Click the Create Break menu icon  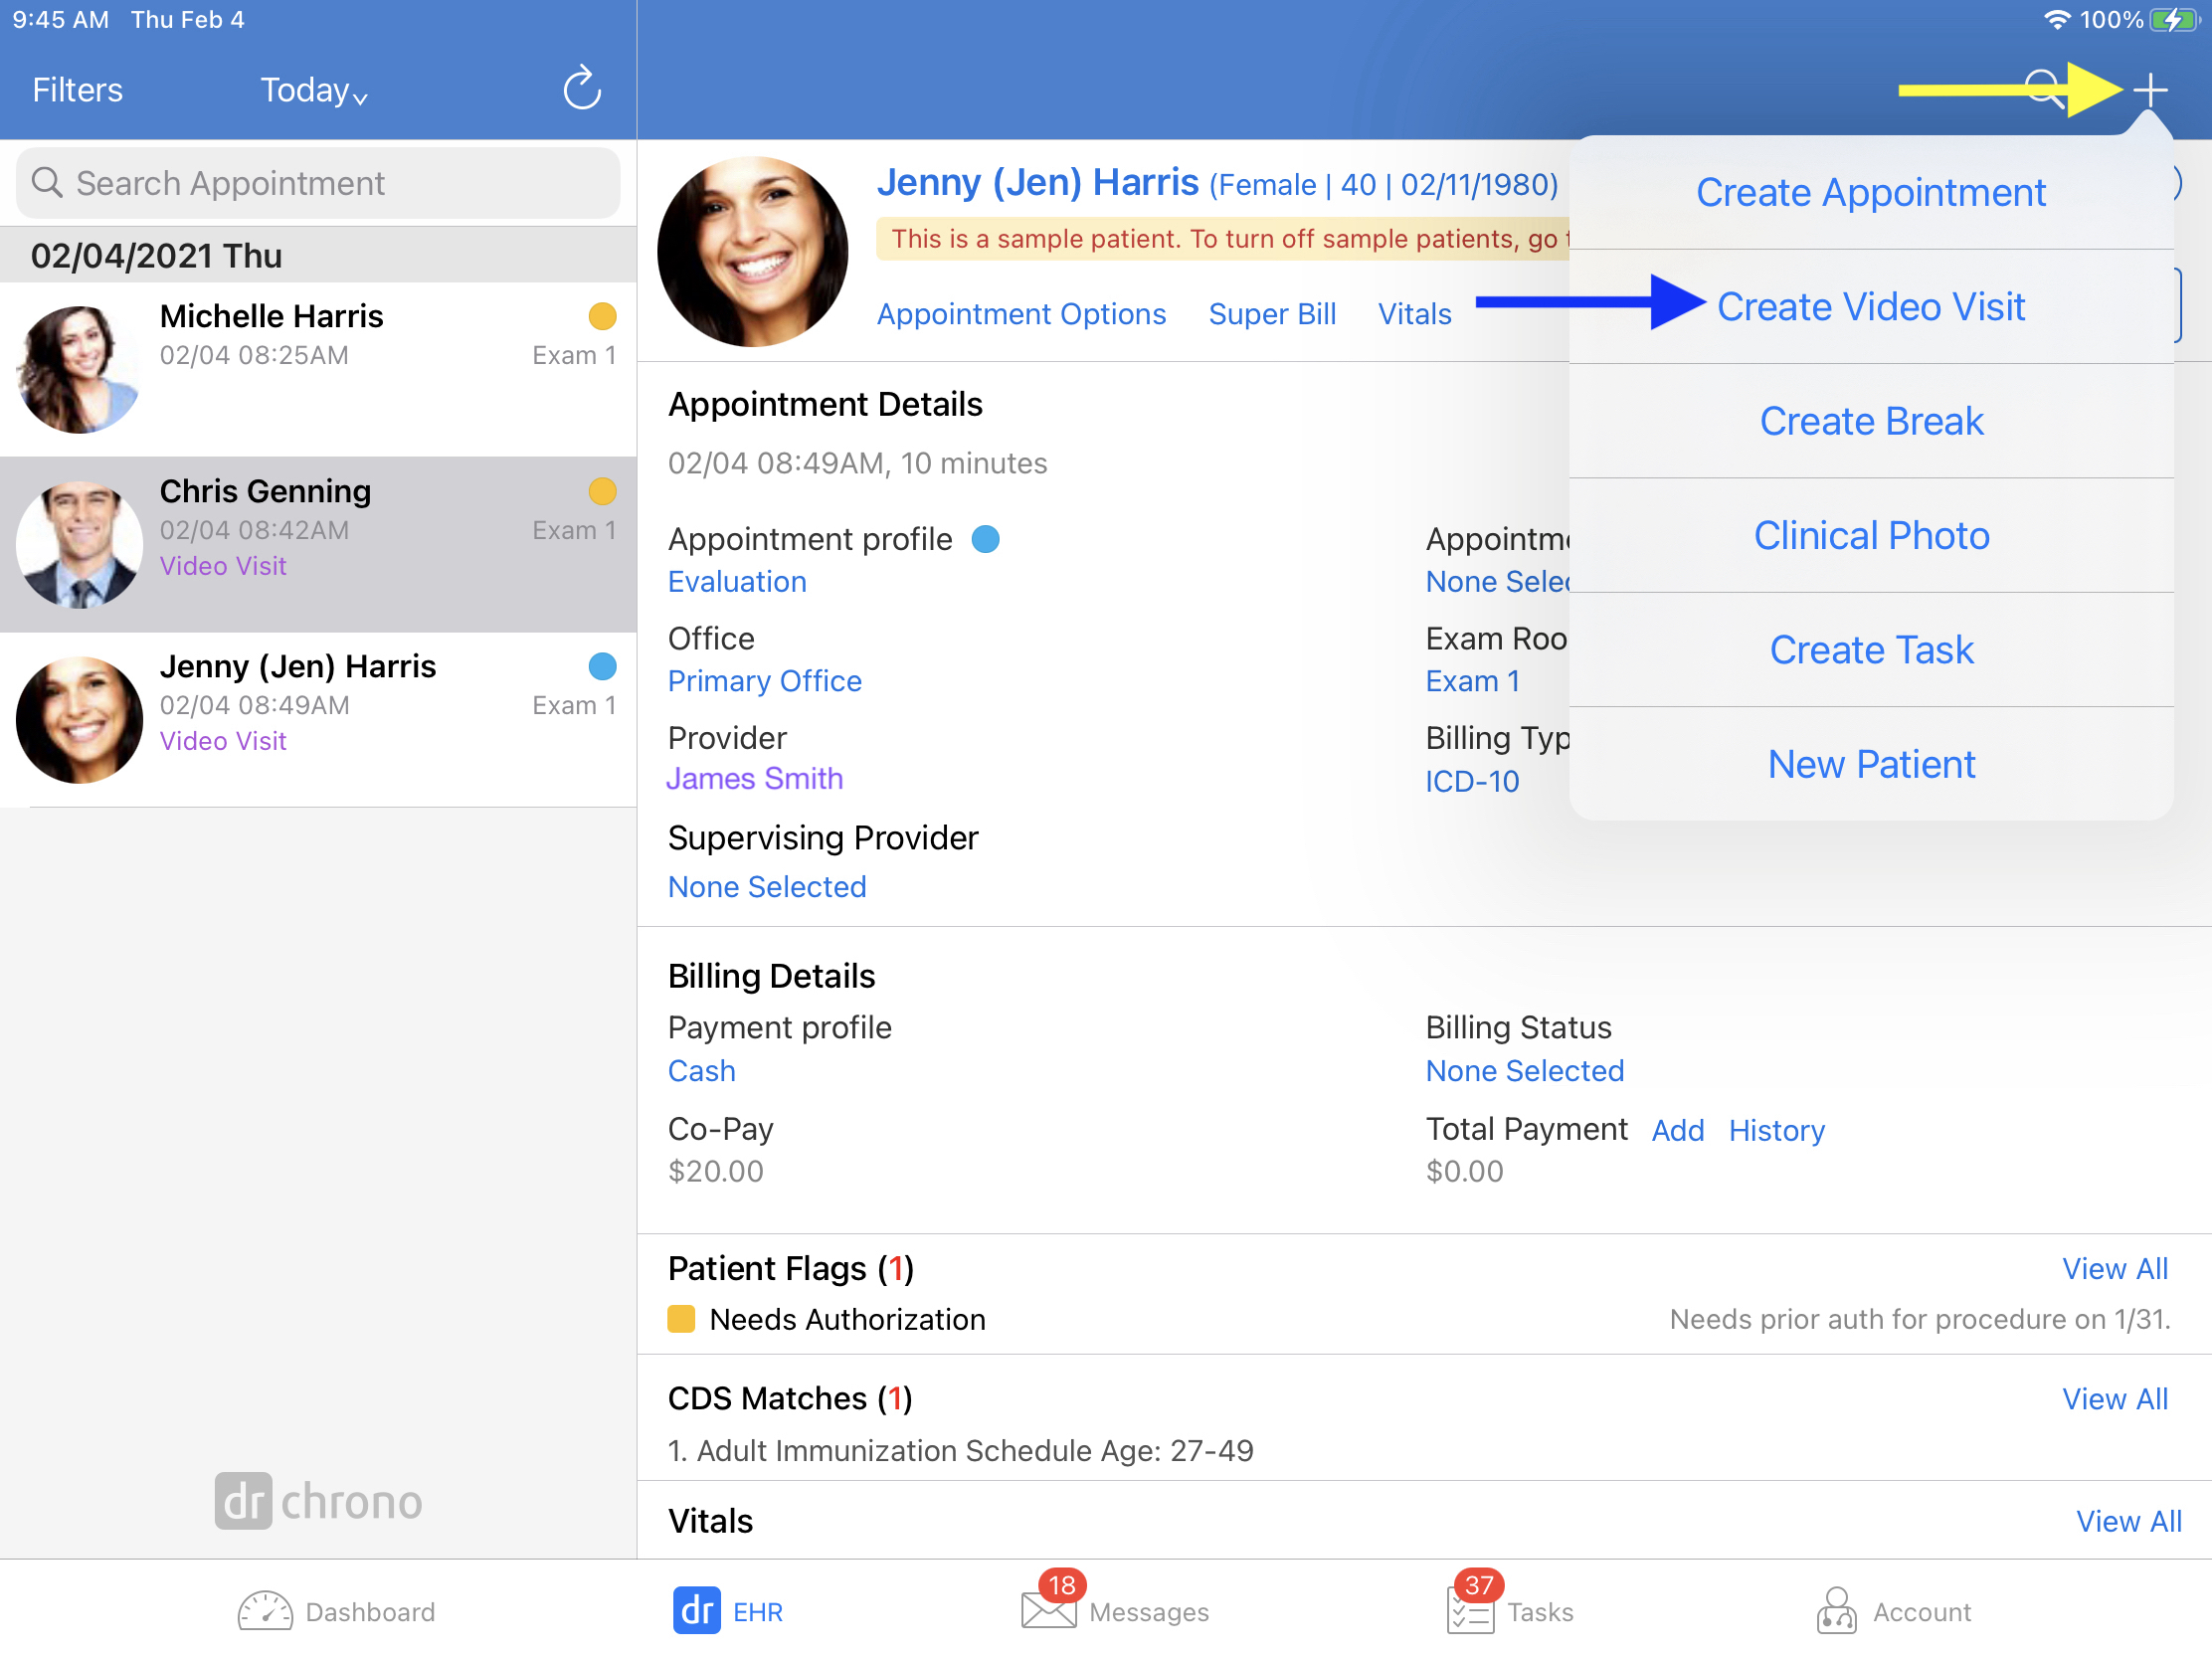coord(1873,420)
